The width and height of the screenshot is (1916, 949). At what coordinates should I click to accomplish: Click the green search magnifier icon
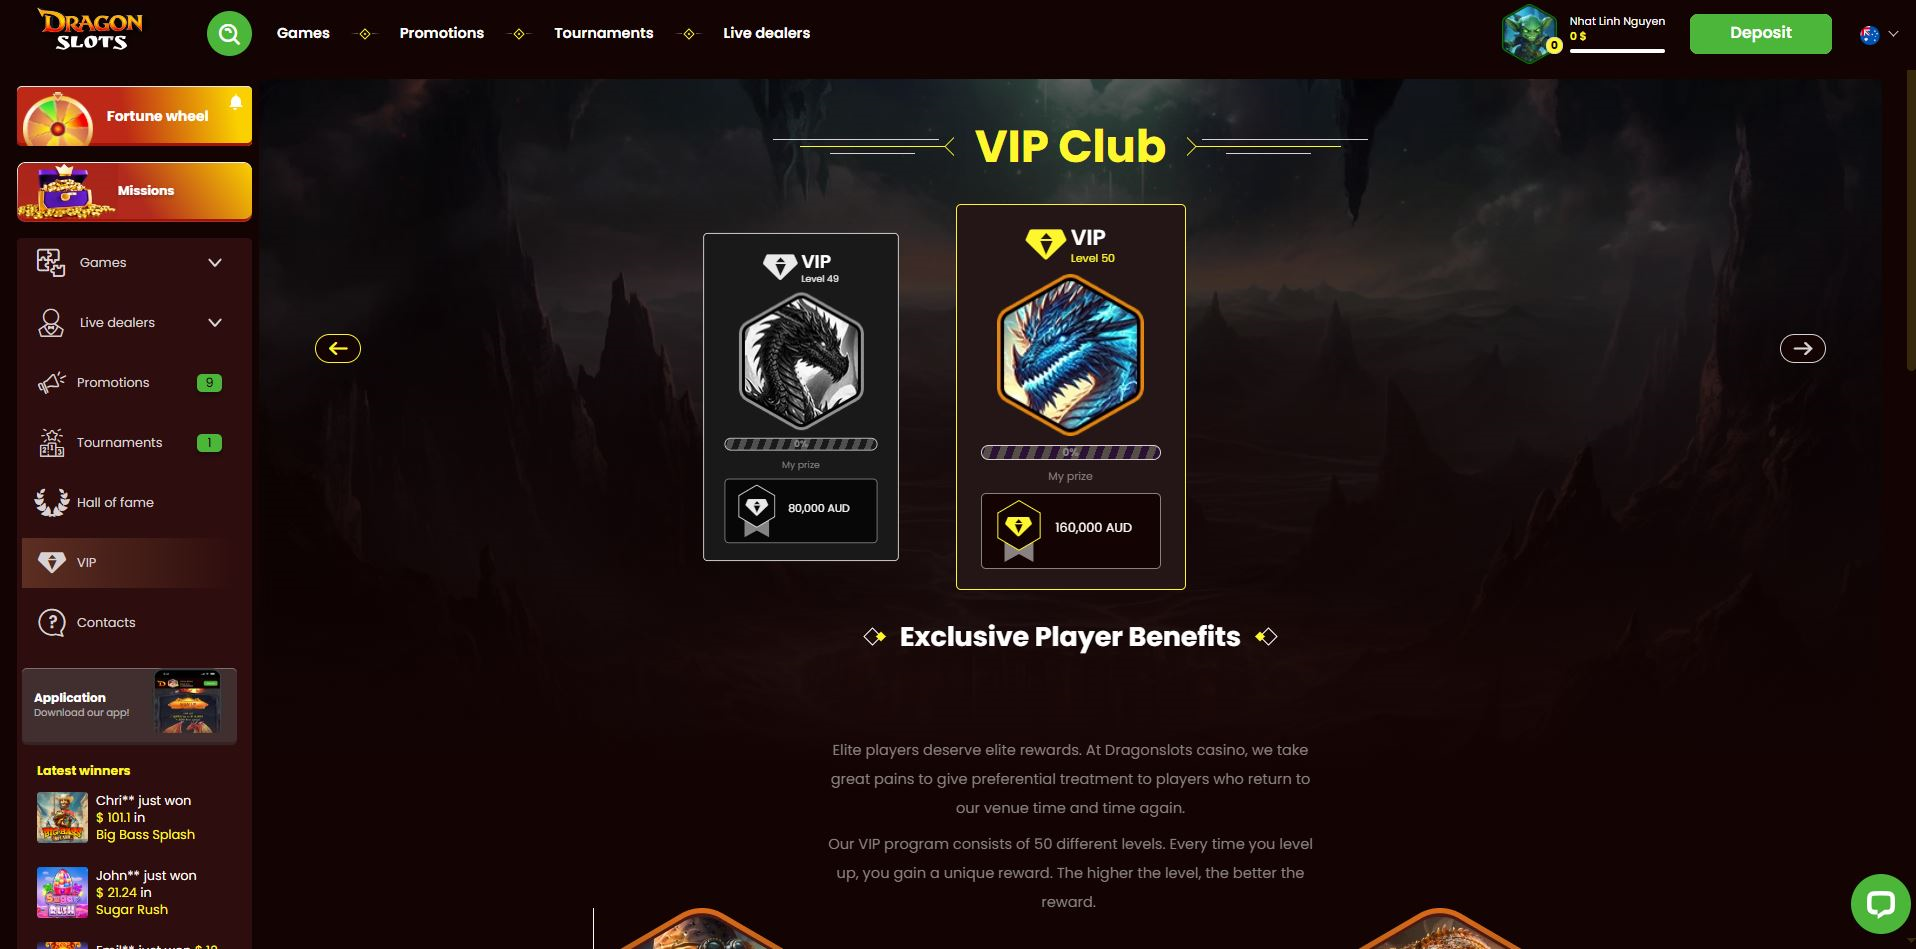pyautogui.click(x=229, y=34)
